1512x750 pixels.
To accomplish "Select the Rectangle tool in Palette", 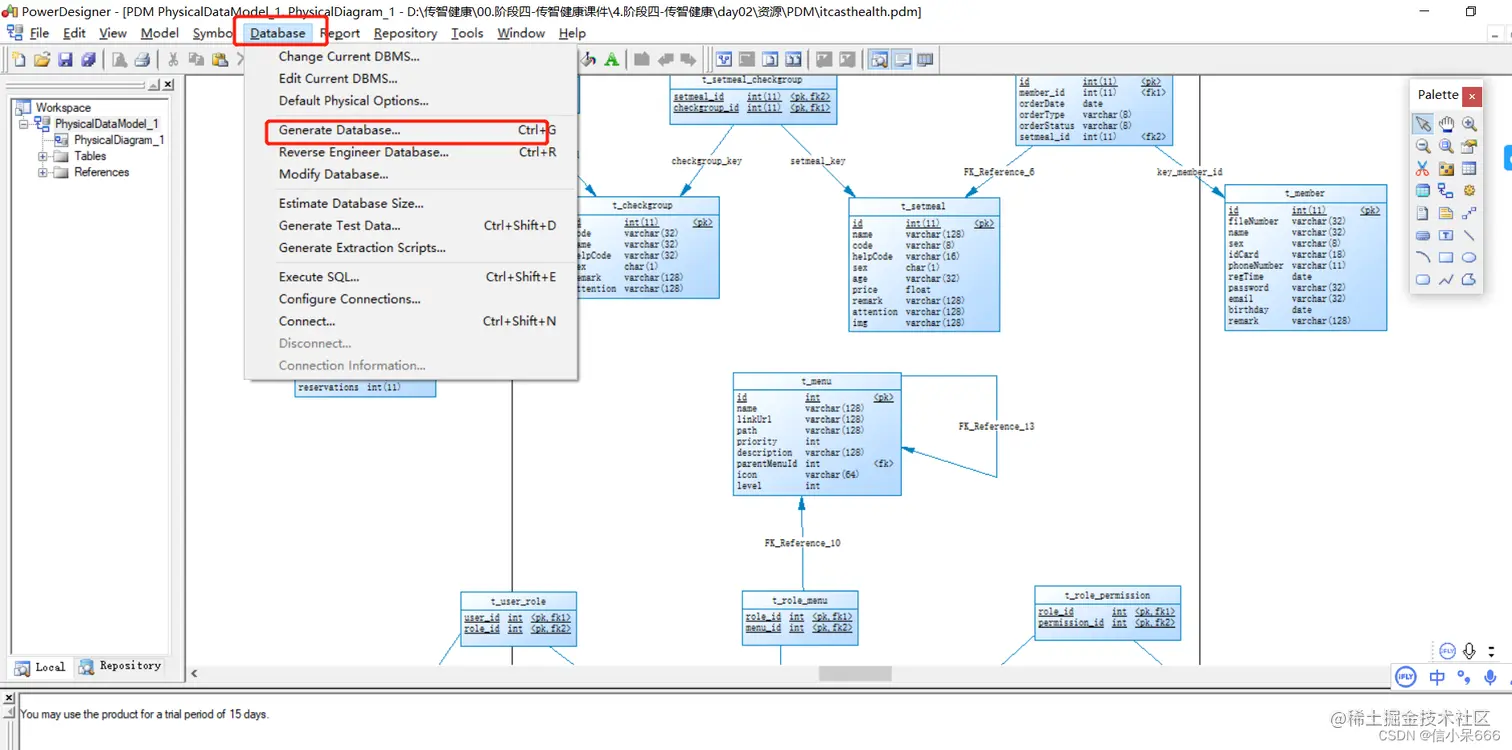I will [x=1446, y=258].
